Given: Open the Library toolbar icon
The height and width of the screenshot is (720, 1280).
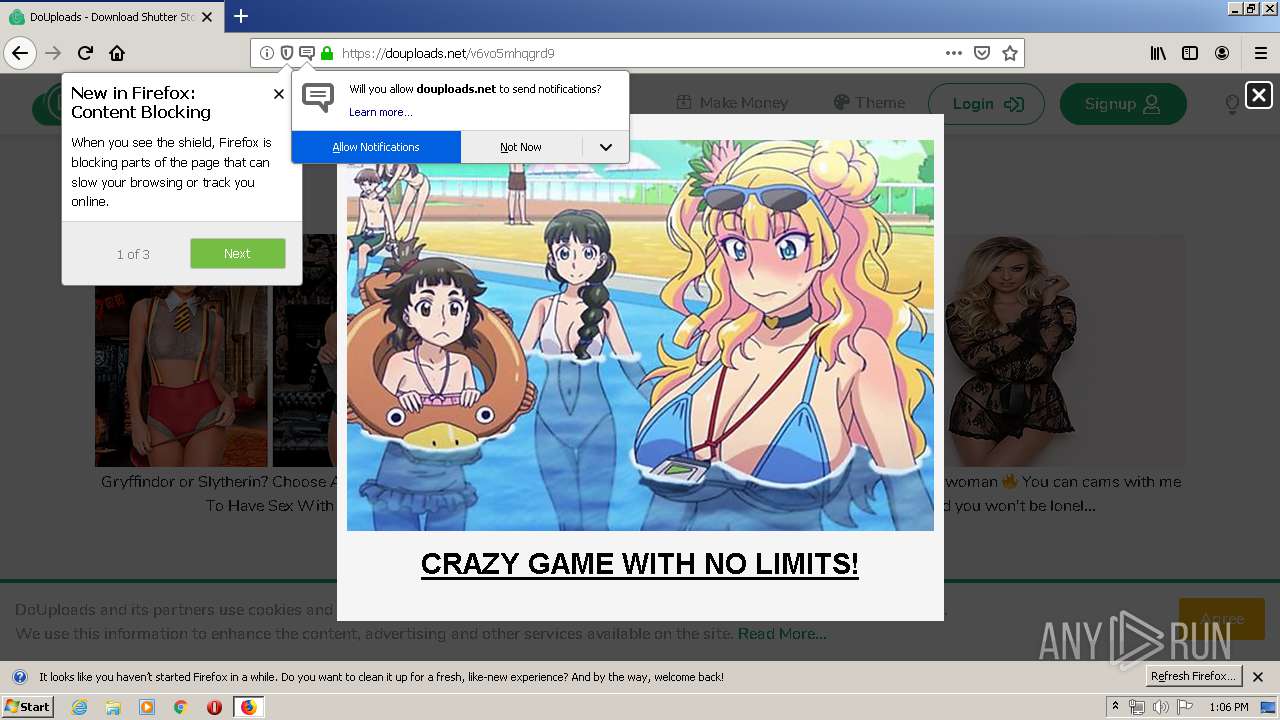Looking at the screenshot, I should pyautogui.click(x=1158, y=53).
